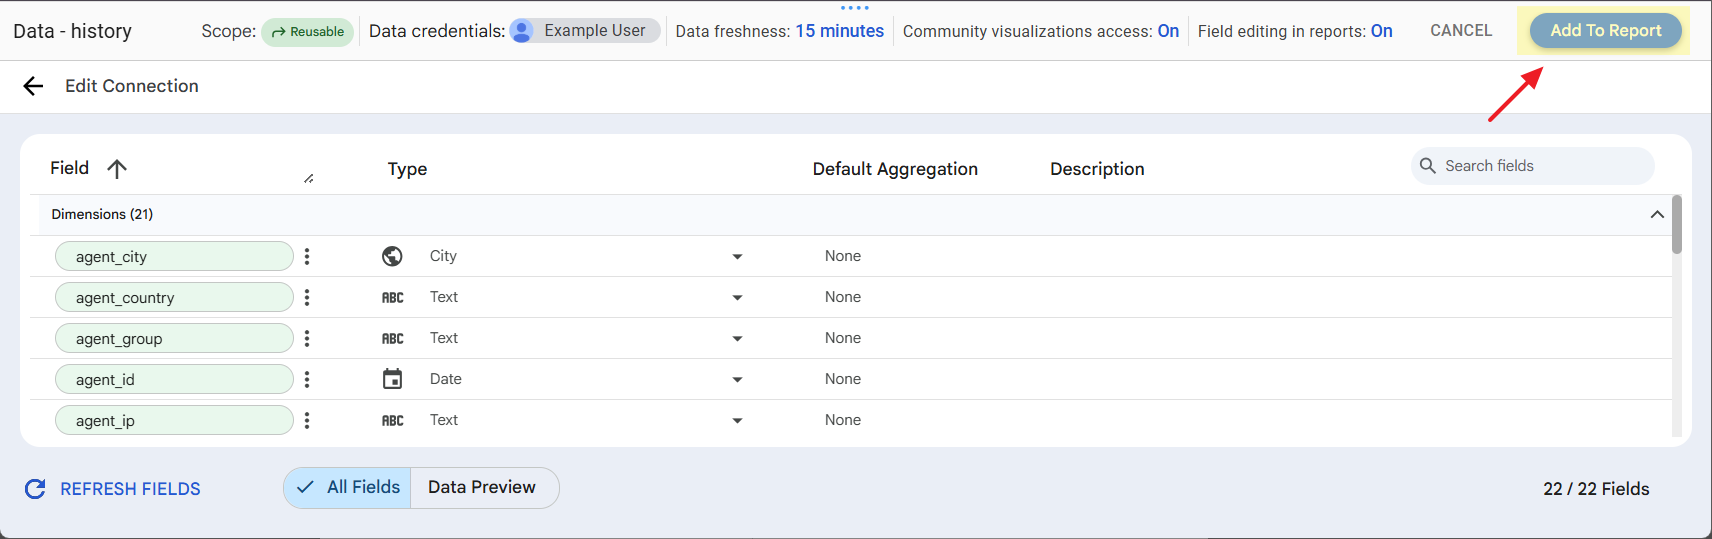Click the Add To Report button
1712x539 pixels.
tap(1605, 31)
